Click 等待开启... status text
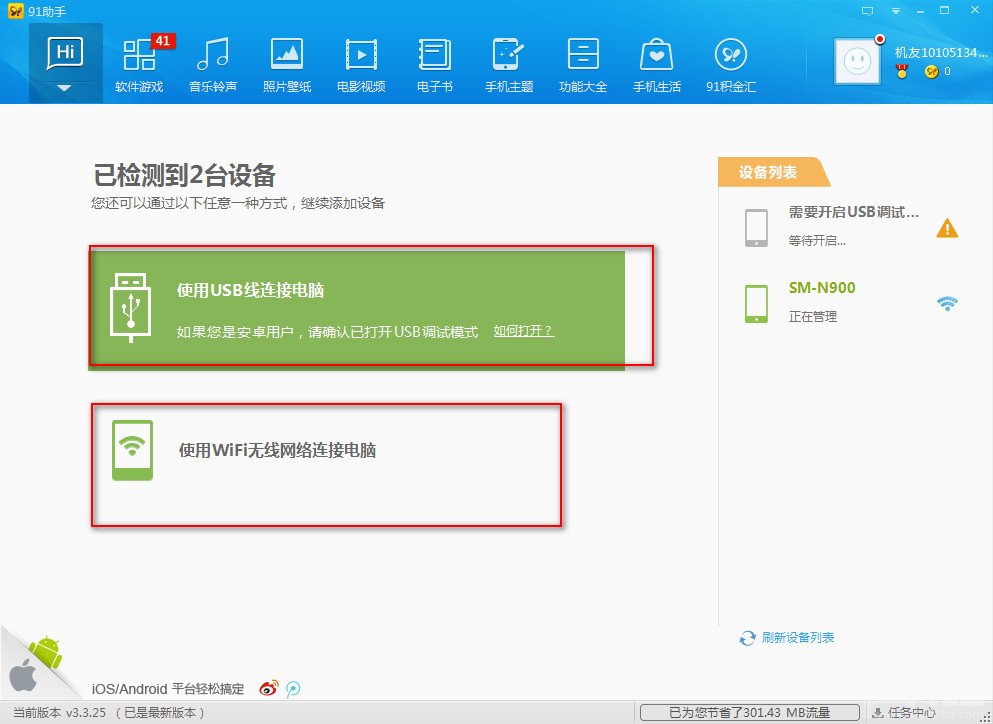 click(x=817, y=241)
